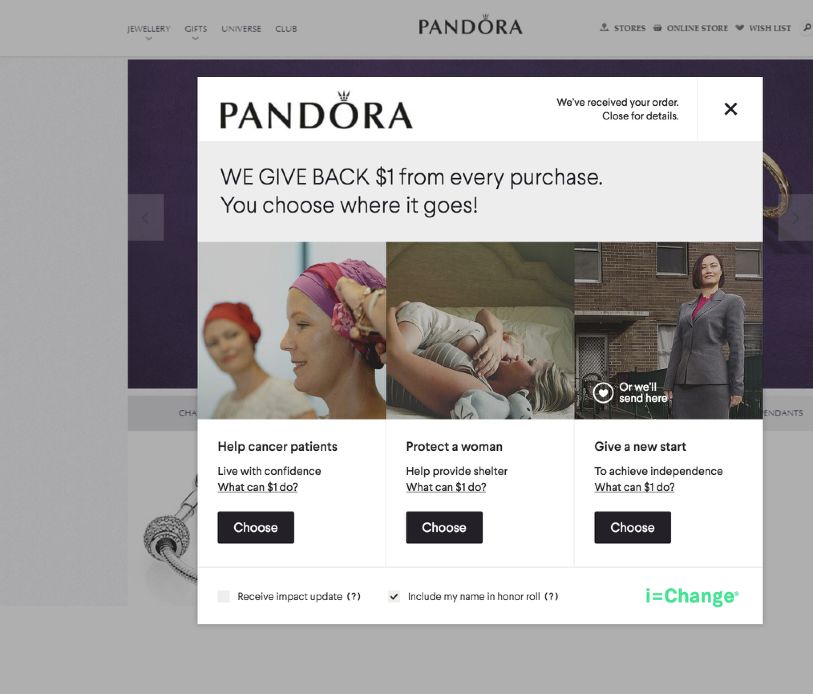Open What can $1 do under Give a new start

click(x=634, y=487)
